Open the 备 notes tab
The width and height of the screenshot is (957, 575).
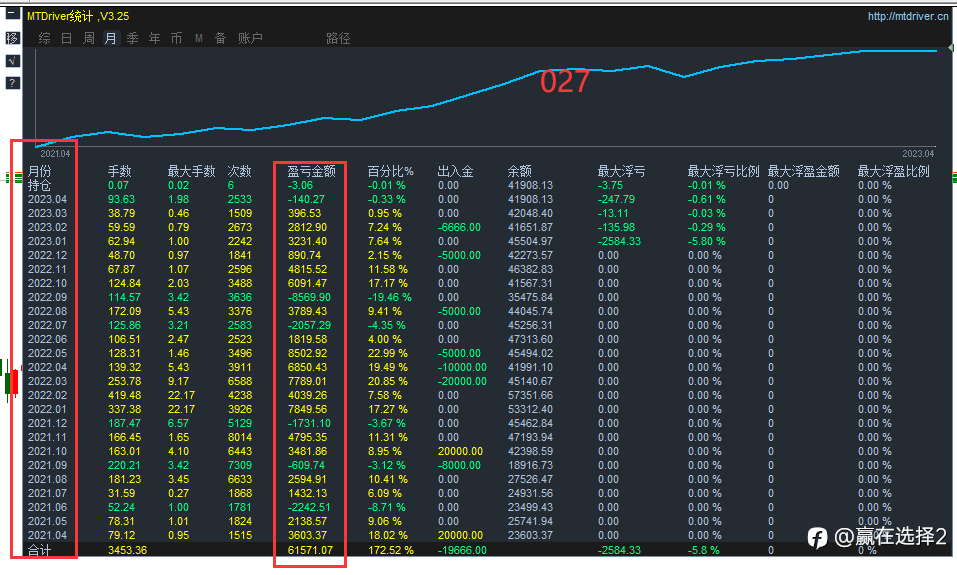pyautogui.click(x=220, y=38)
